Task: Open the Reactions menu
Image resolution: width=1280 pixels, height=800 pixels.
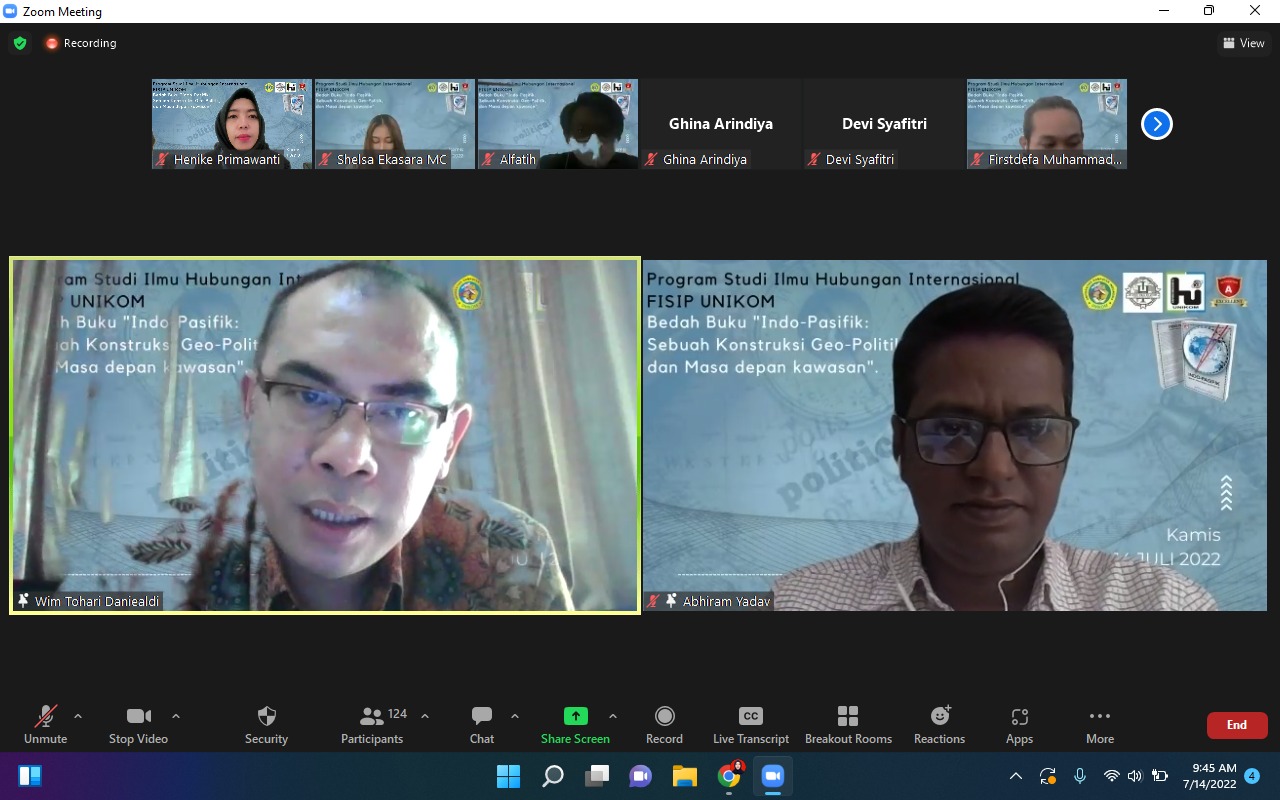Action: pyautogui.click(x=939, y=725)
